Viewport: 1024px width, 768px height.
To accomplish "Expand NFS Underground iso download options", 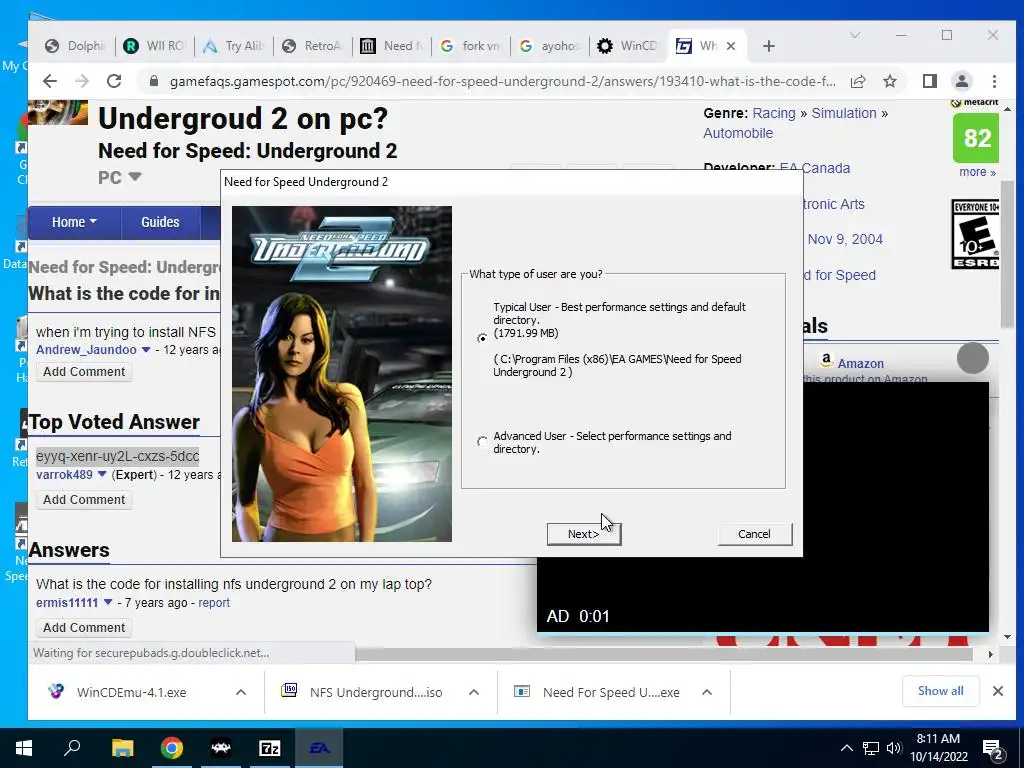I will (474, 692).
